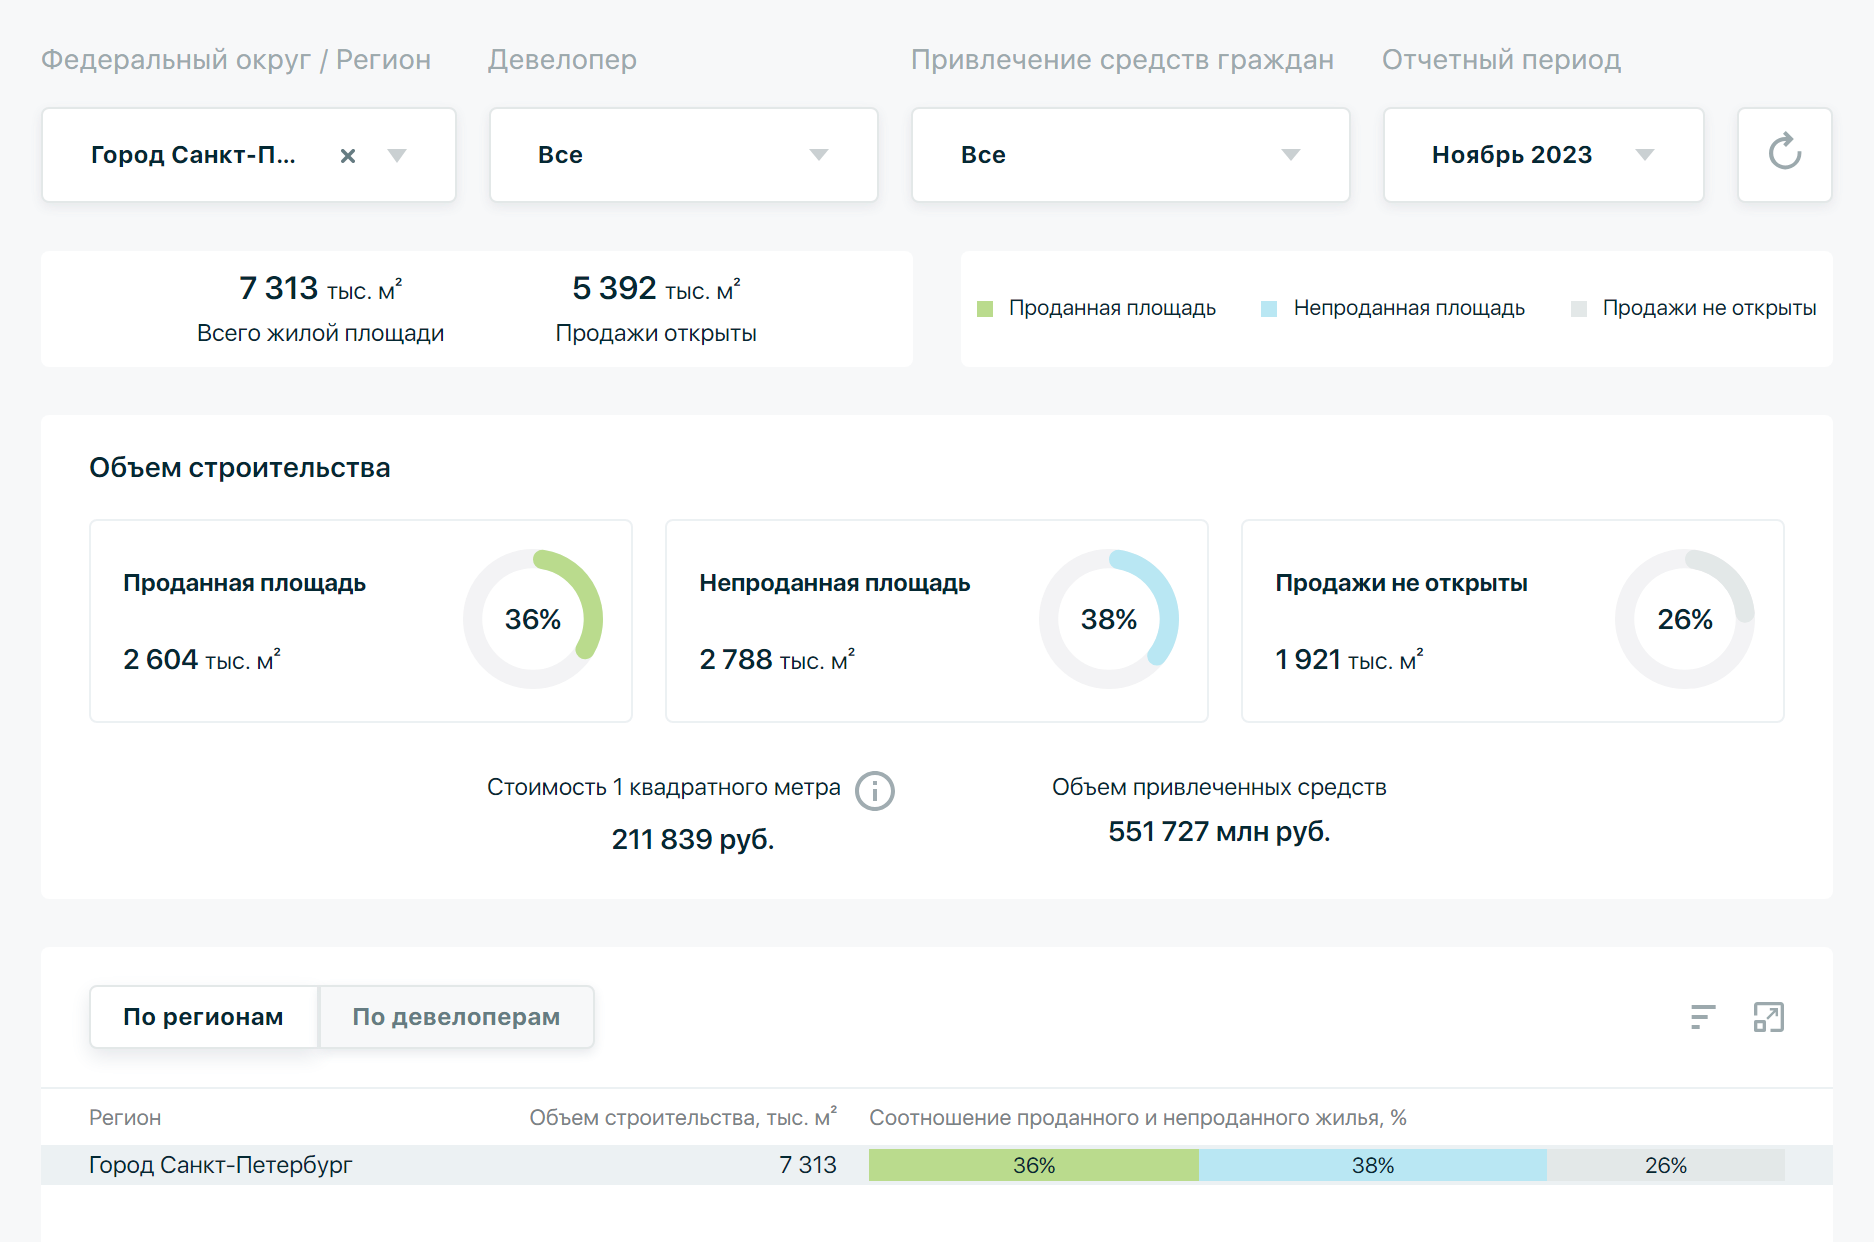Screen dimensions: 1874x1242
Task: Expand the Девелопер dropdown showing Все
Action: [x=684, y=155]
